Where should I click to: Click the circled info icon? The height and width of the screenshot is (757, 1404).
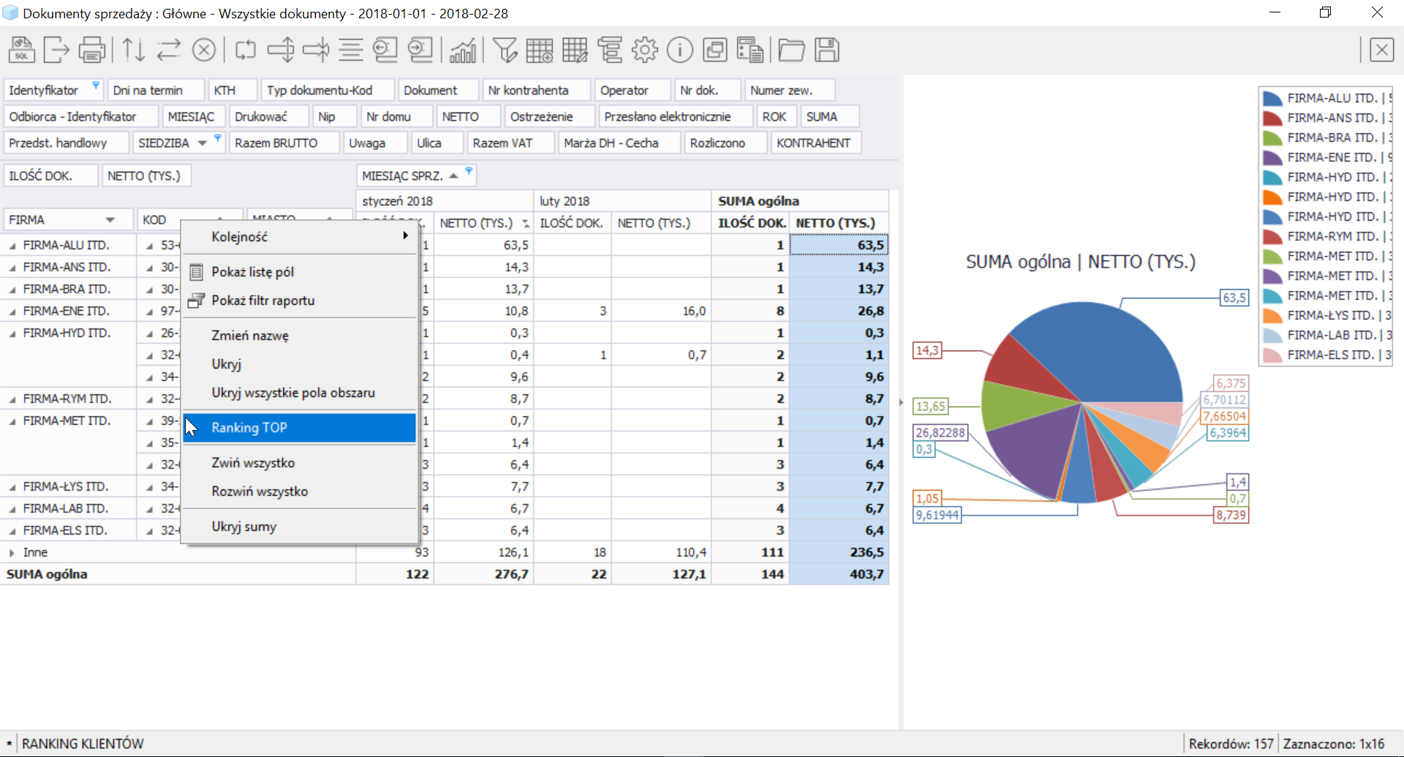tap(680, 50)
